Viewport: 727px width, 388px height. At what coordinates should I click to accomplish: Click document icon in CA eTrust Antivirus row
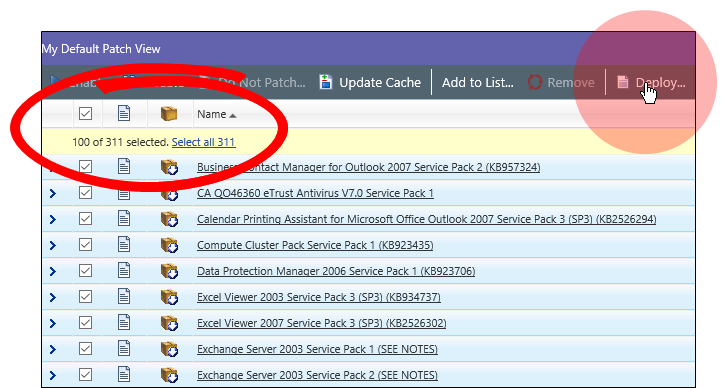pyautogui.click(x=124, y=192)
